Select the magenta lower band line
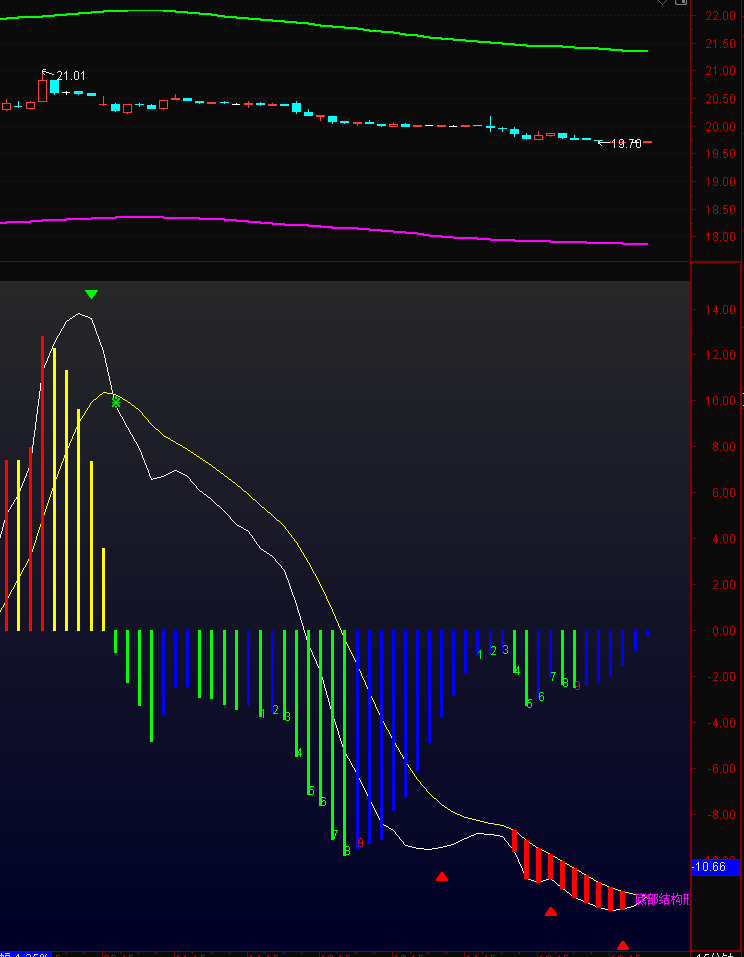This screenshot has width=744, height=957. coord(323,230)
